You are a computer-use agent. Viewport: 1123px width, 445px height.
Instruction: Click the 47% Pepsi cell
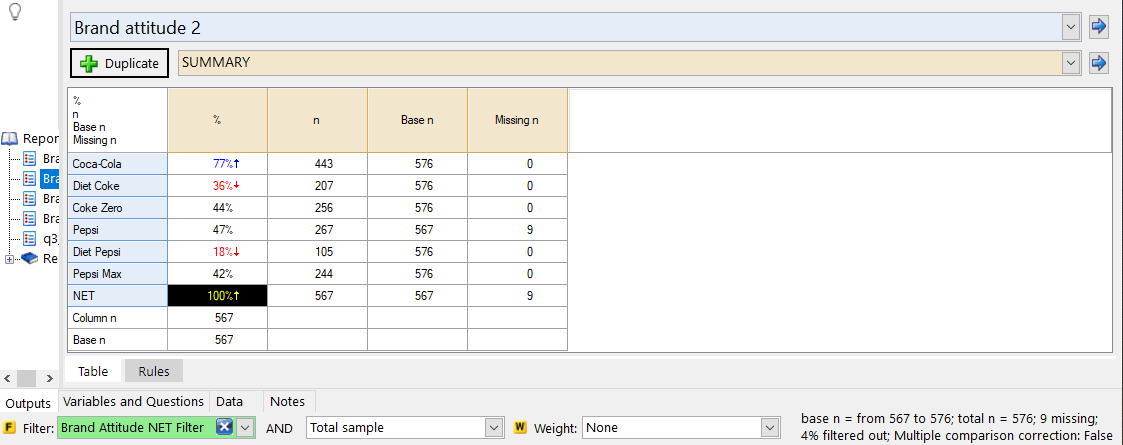tap(217, 230)
